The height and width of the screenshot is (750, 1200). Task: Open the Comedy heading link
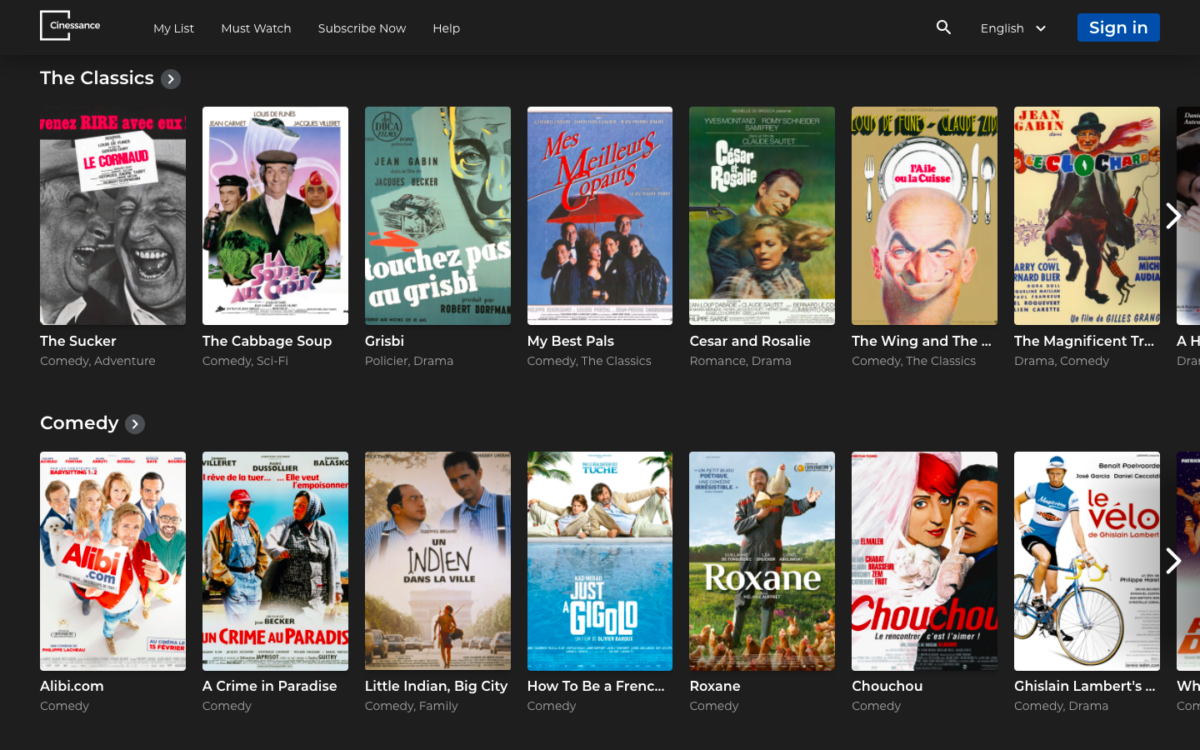point(79,423)
